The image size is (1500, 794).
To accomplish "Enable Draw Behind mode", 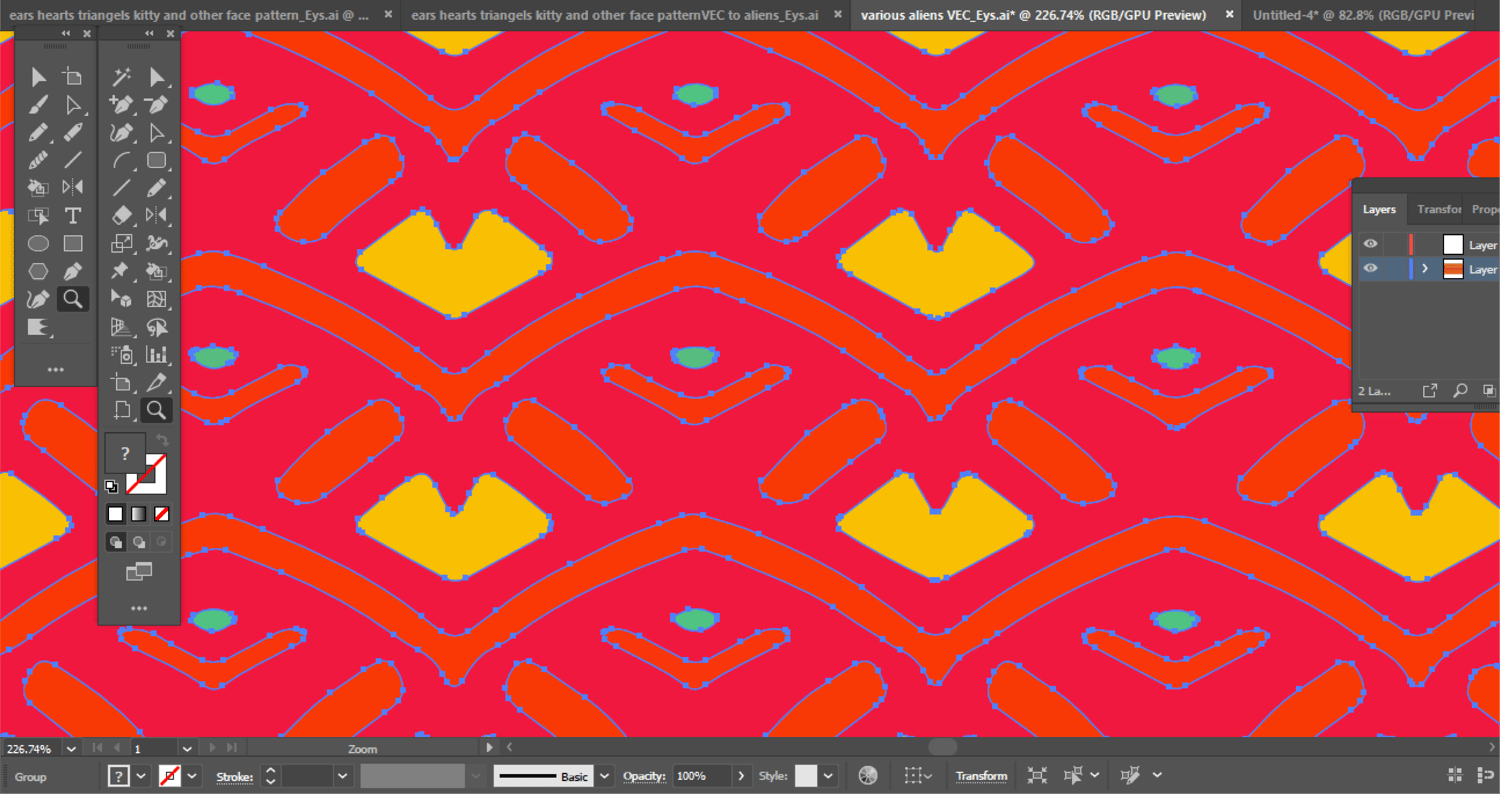I will click(x=138, y=542).
